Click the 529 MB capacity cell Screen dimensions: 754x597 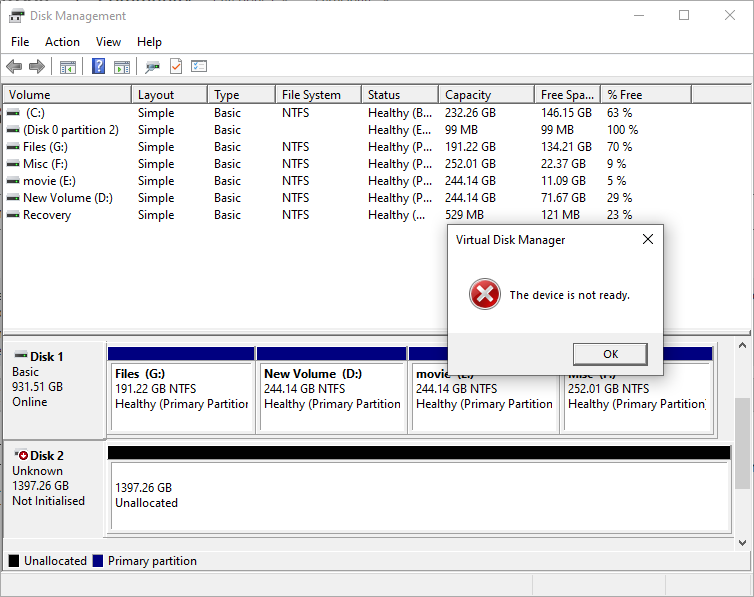pos(464,215)
